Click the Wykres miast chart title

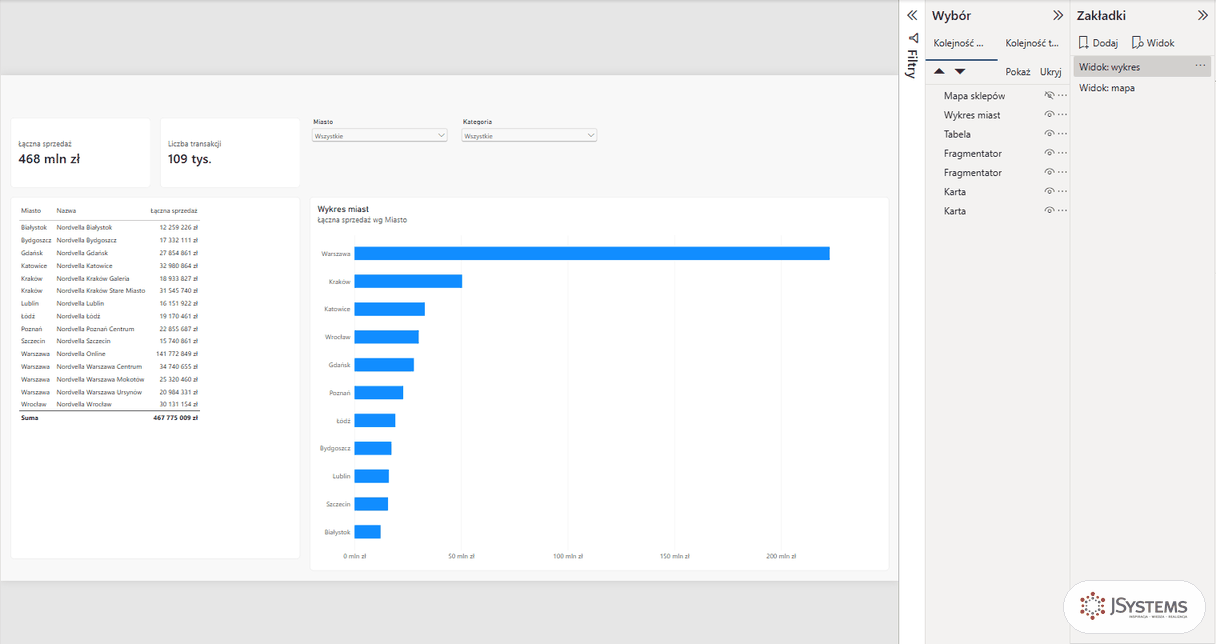click(x=343, y=209)
